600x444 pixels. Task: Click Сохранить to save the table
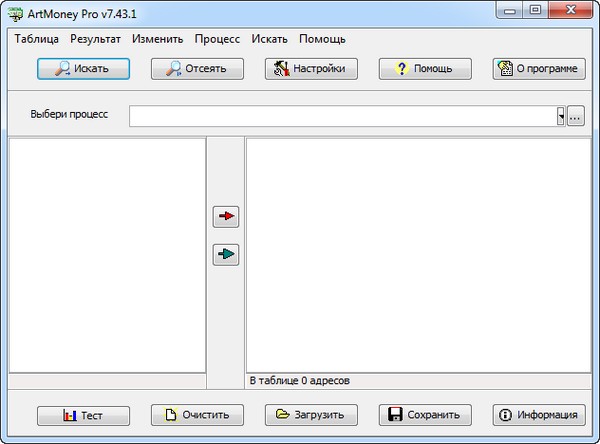(x=425, y=415)
